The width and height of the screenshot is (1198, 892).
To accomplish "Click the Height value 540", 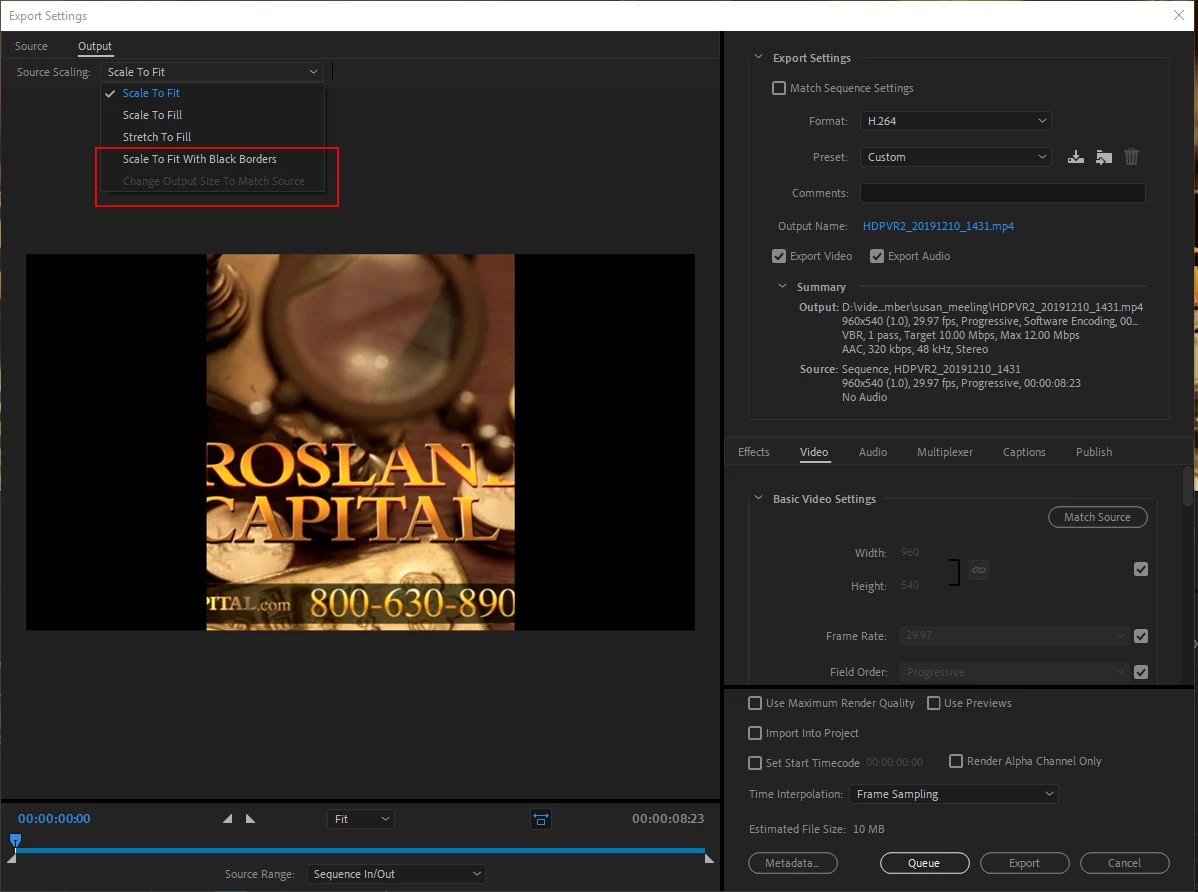I will [x=909, y=585].
